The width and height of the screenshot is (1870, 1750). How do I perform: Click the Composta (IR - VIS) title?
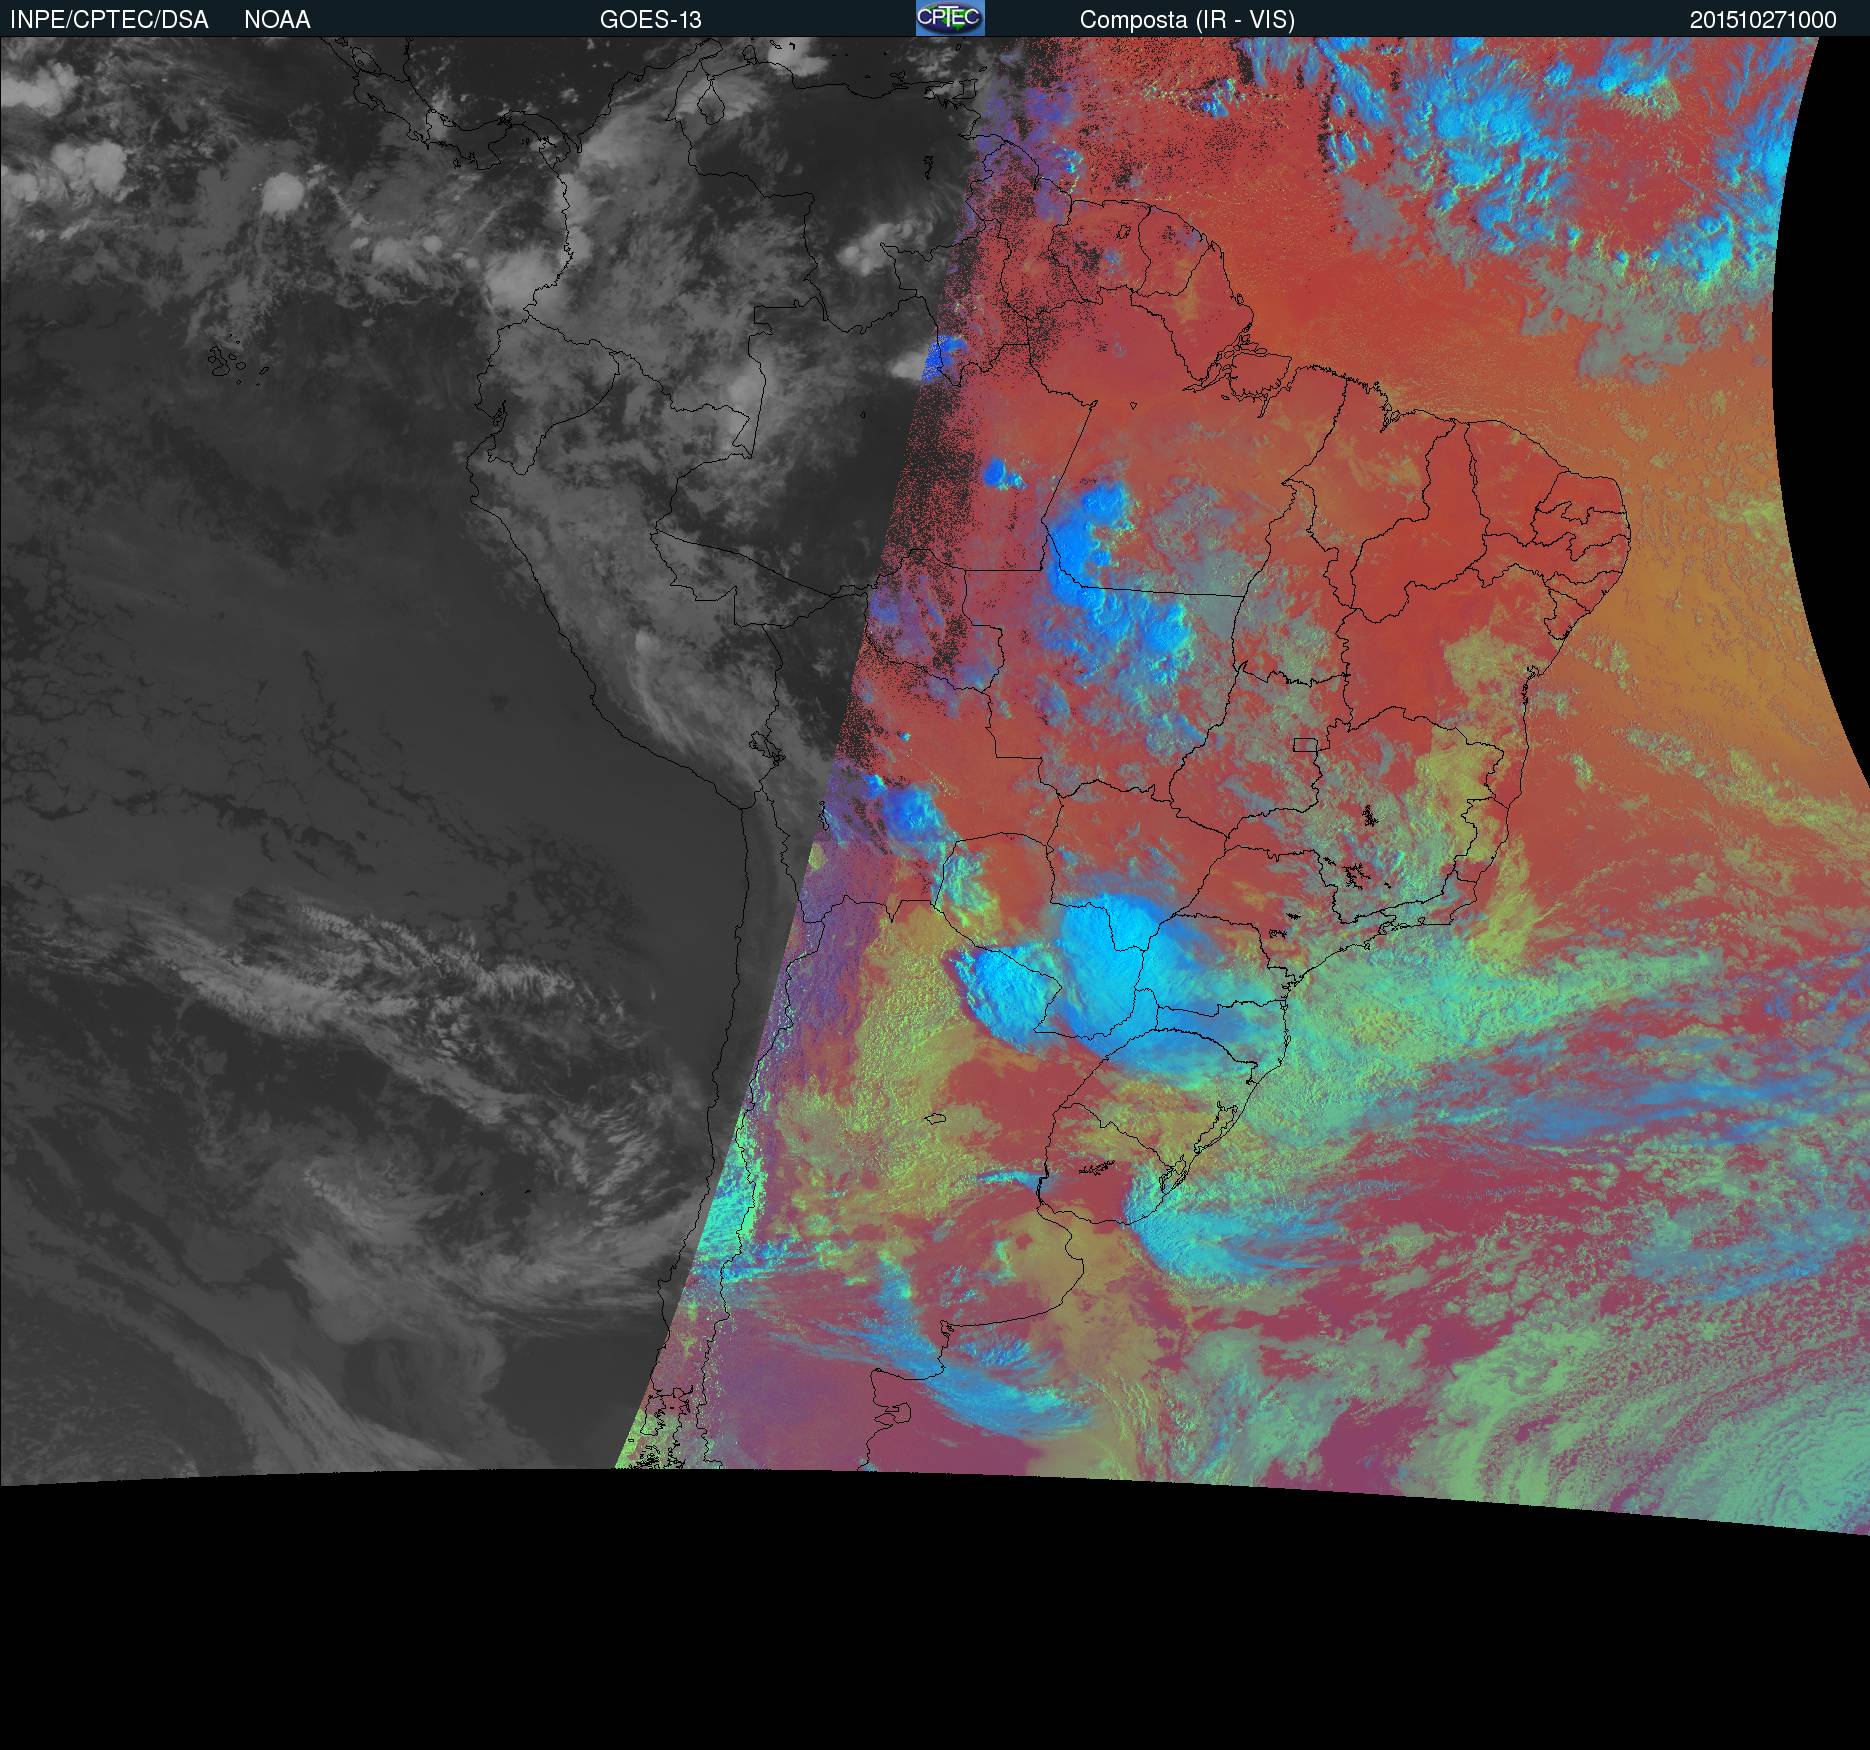pos(1187,20)
